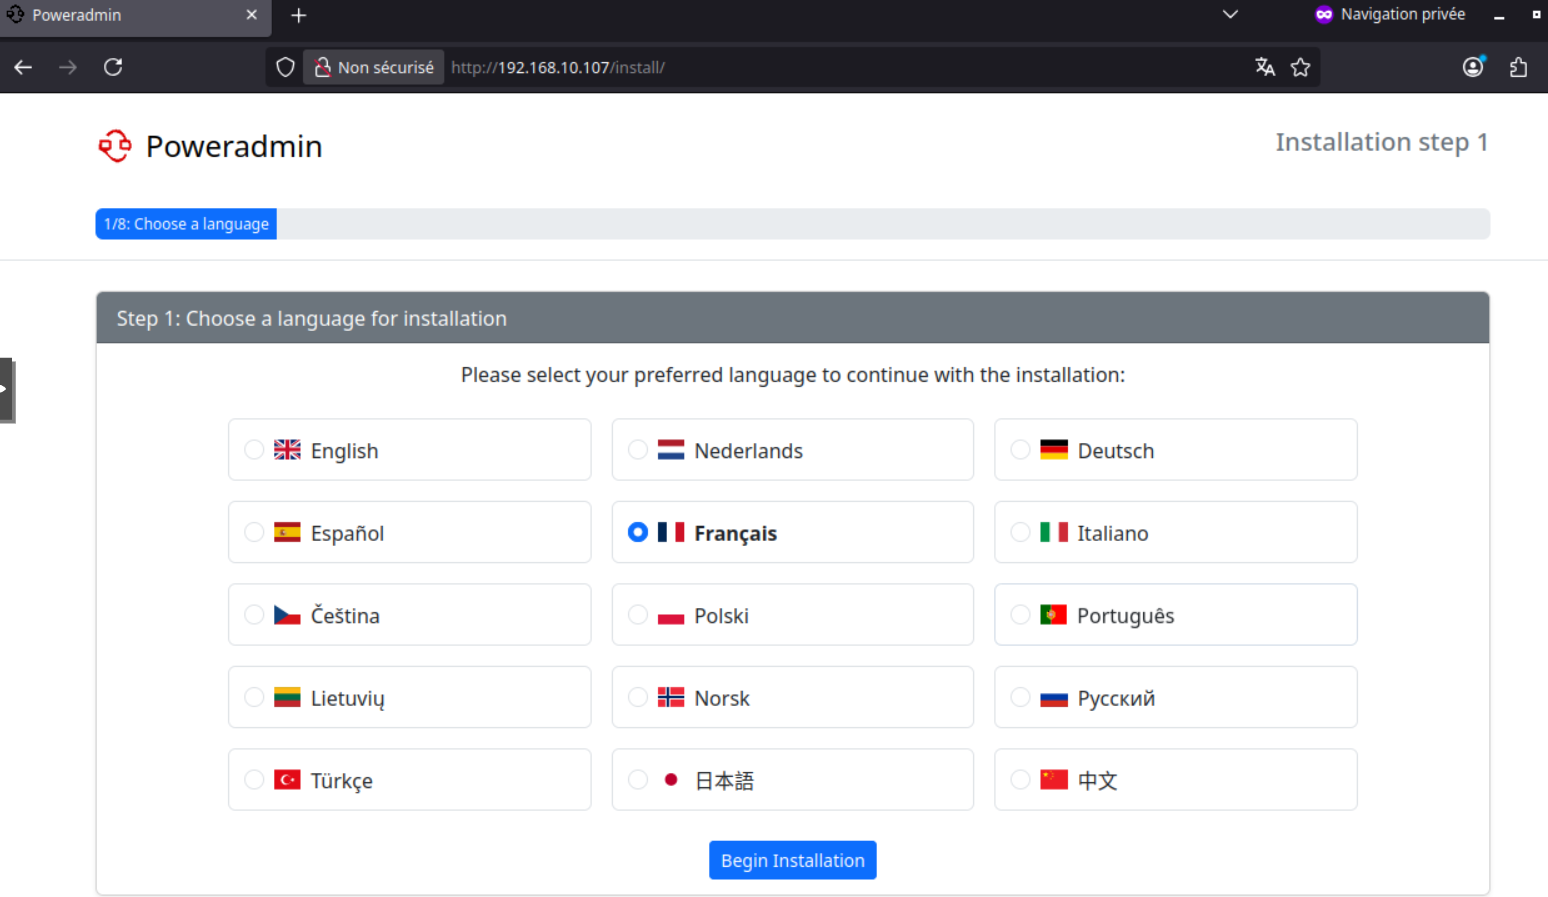Open the page translation icon
Screen dimensions: 1548x897
point(1264,67)
